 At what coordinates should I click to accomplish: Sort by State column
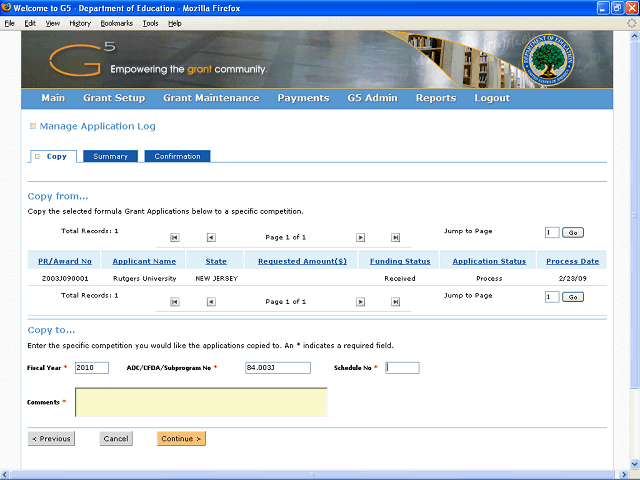216,261
